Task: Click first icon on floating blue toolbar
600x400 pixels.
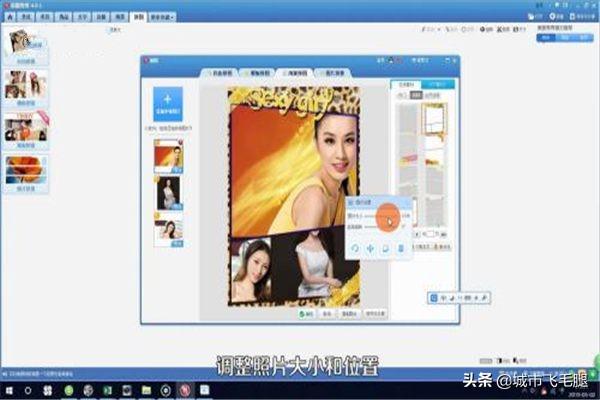Action: (x=435, y=297)
